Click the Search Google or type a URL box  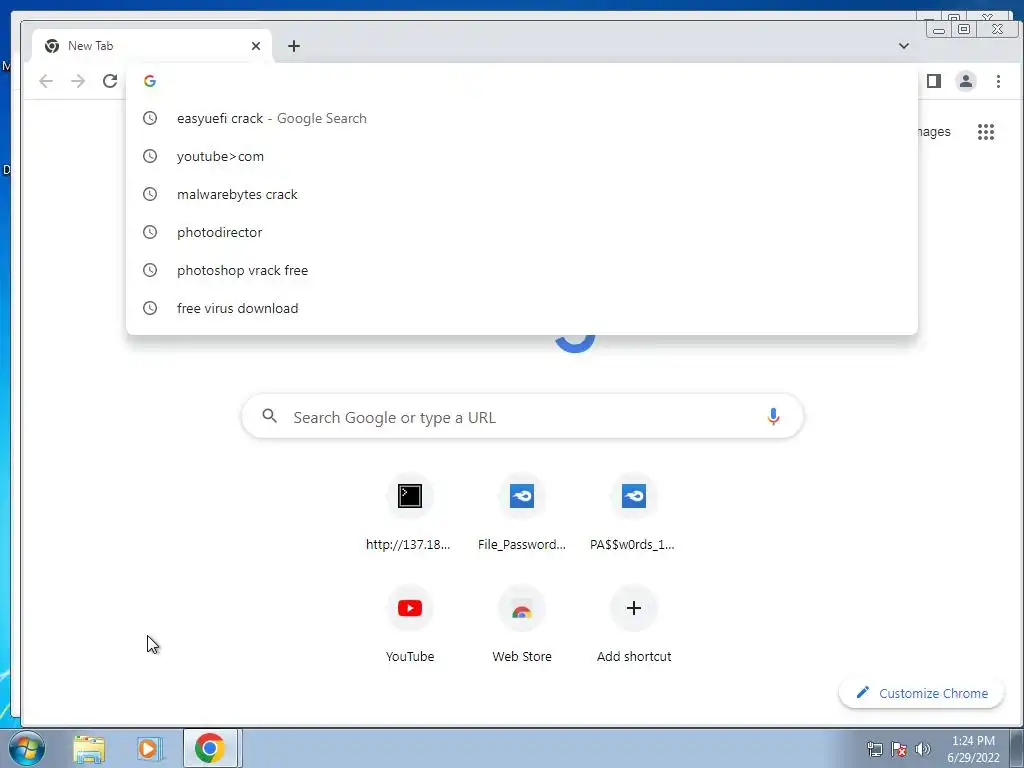click(522, 417)
